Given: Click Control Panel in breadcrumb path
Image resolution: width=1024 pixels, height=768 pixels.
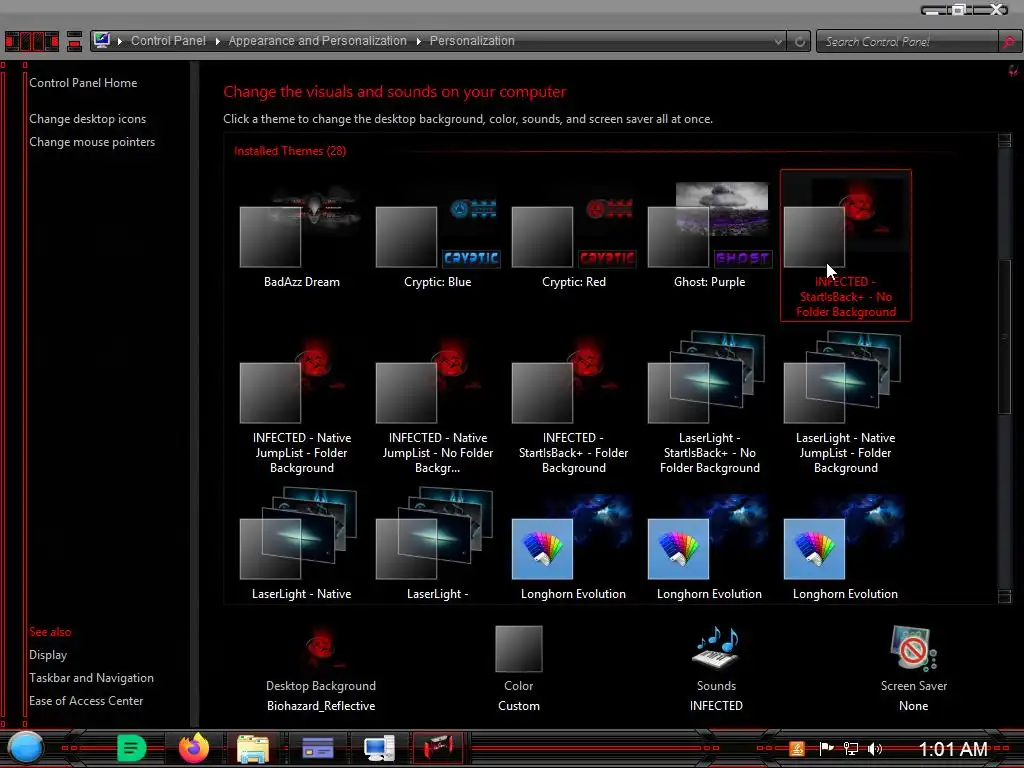Looking at the screenshot, I should (x=168, y=40).
